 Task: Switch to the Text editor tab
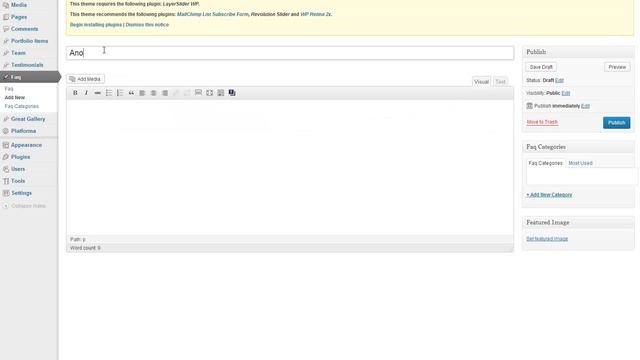coord(500,82)
